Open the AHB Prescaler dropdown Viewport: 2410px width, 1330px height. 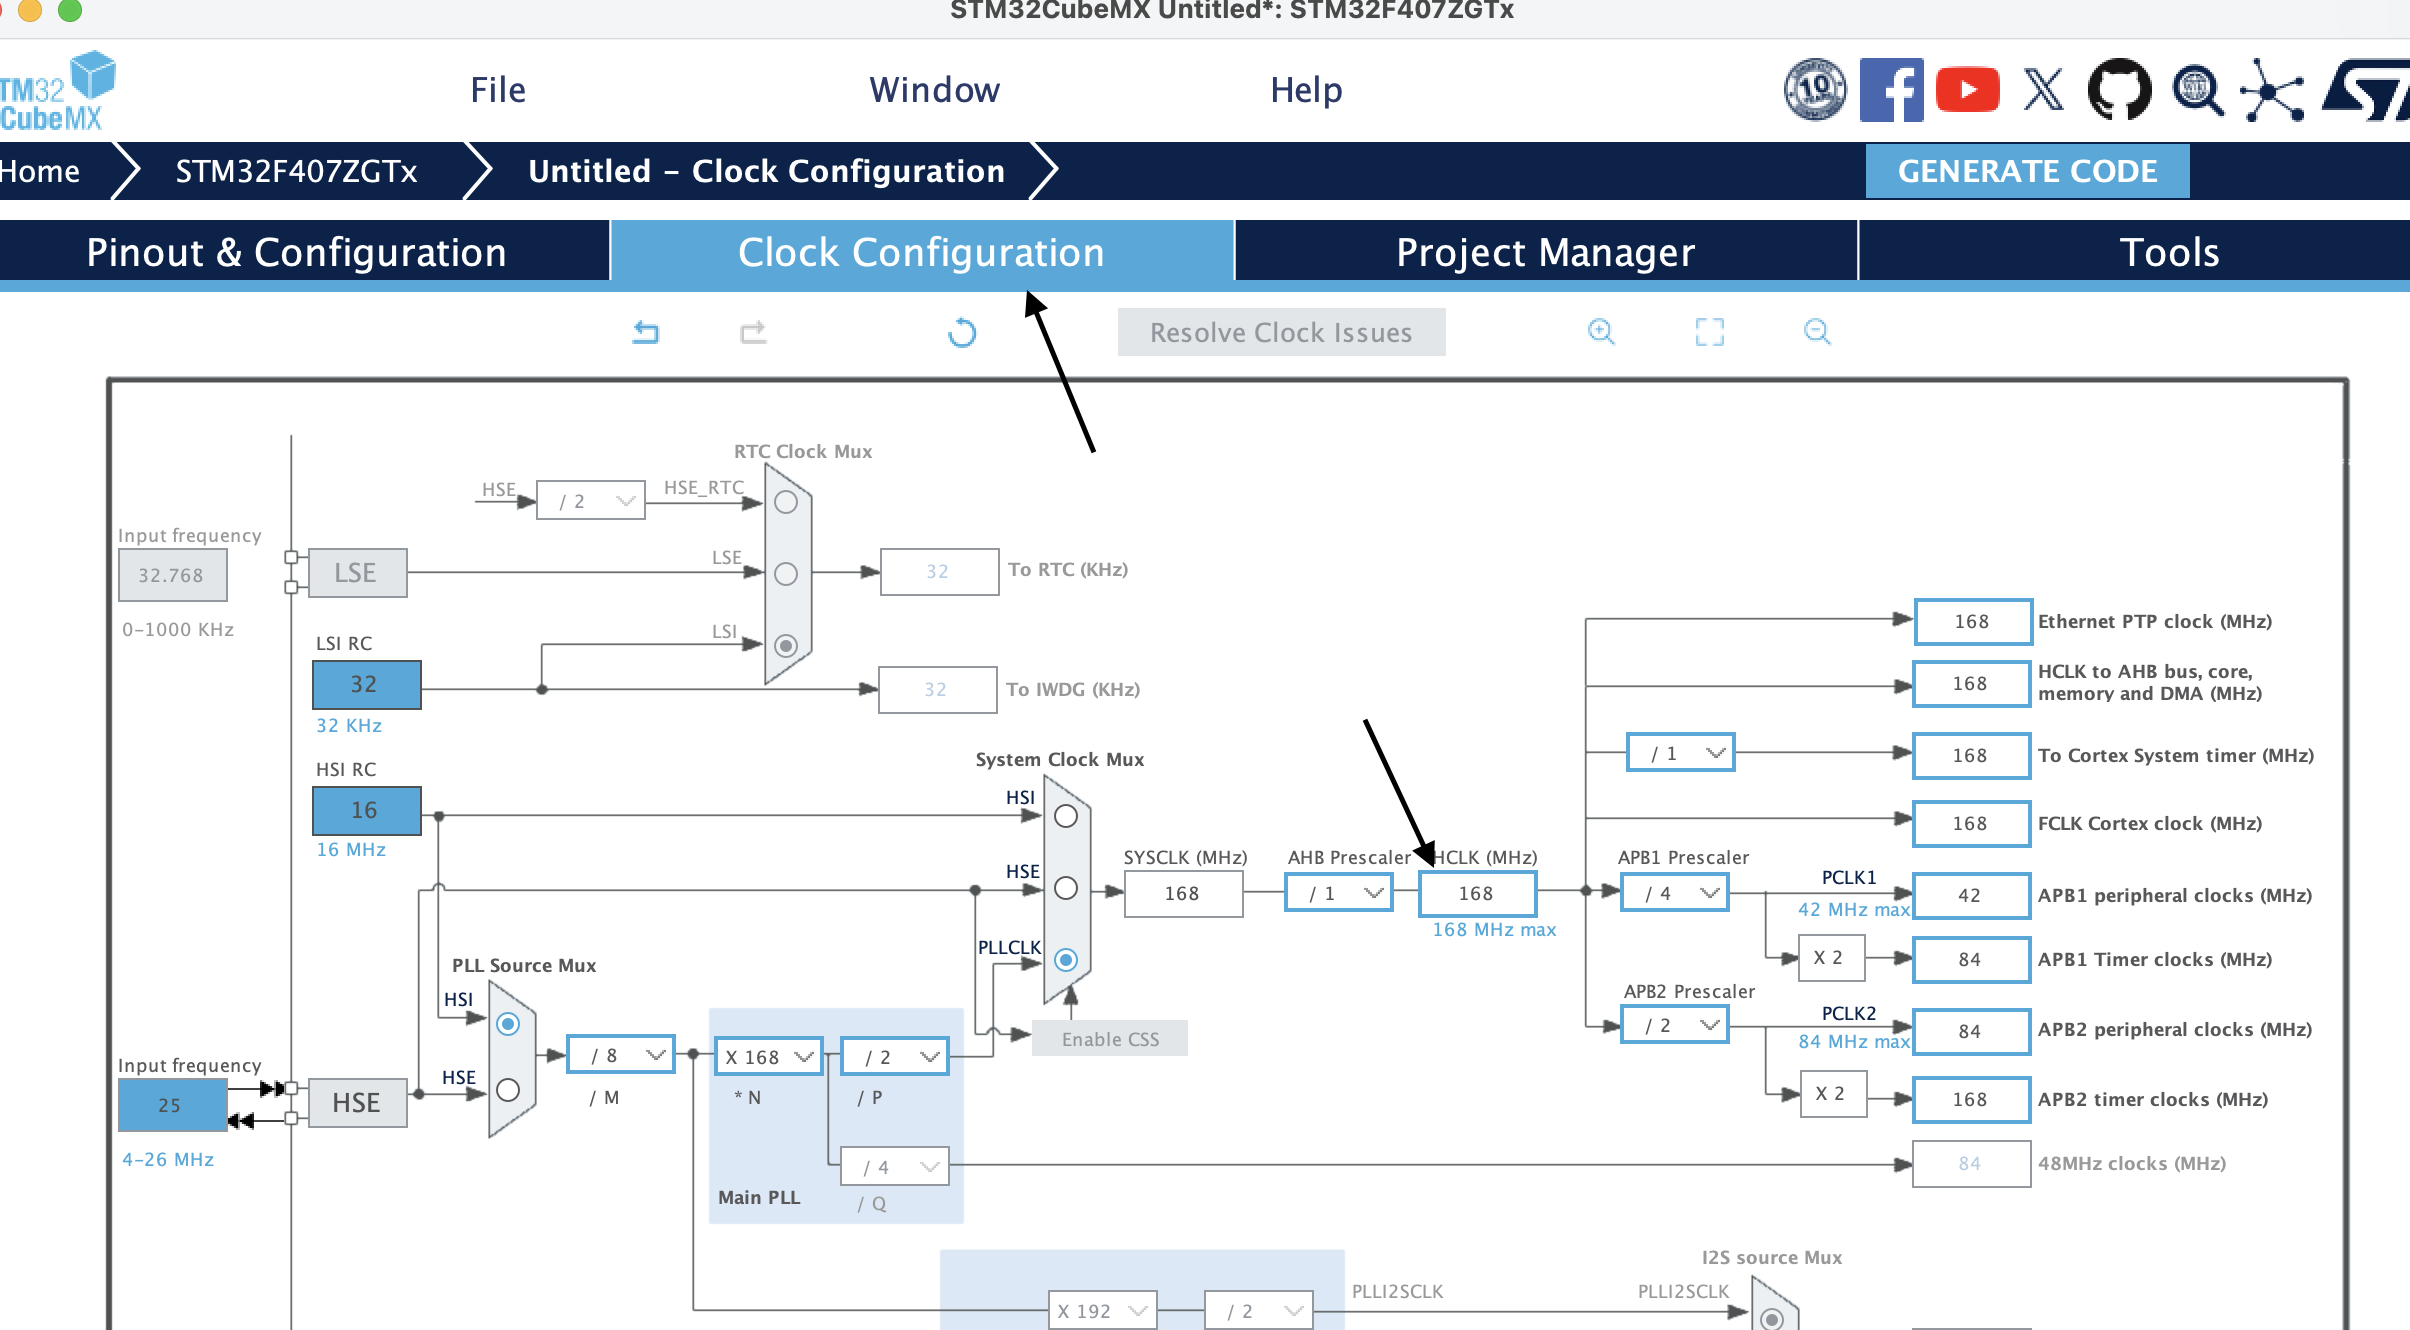(1338, 893)
